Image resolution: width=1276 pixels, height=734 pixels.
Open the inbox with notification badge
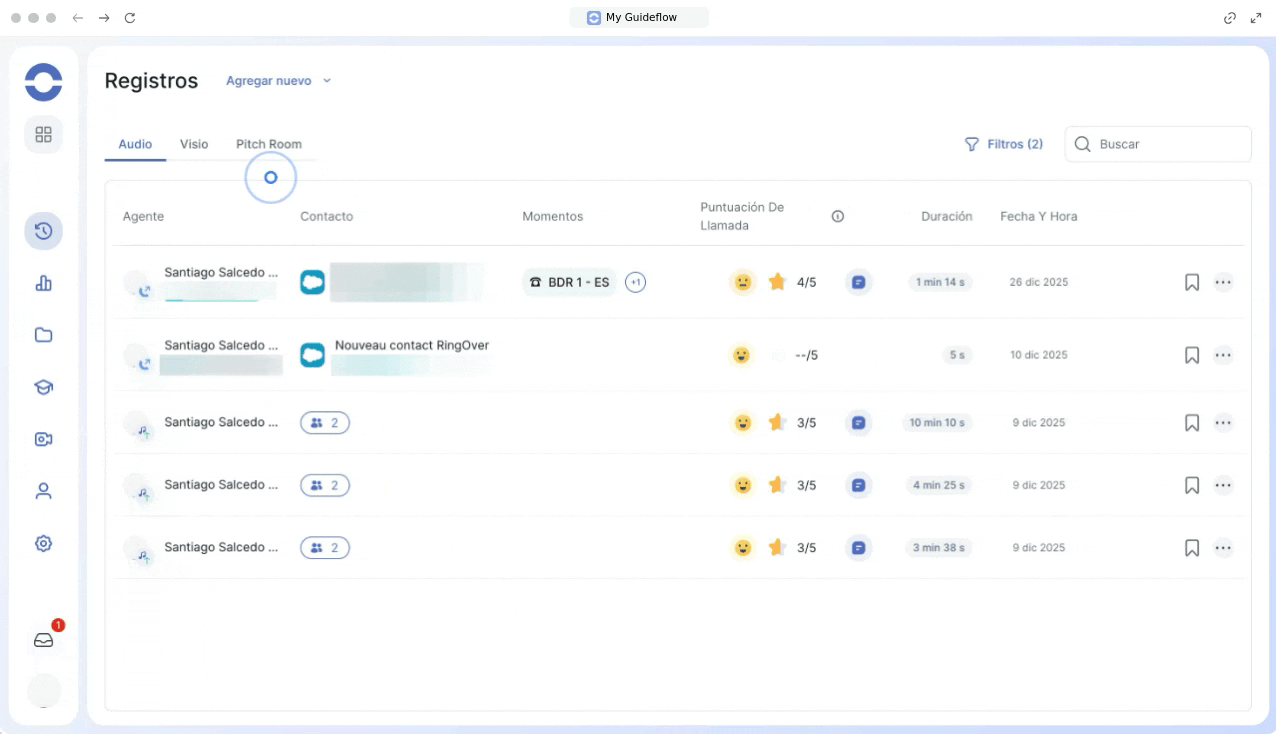point(44,640)
